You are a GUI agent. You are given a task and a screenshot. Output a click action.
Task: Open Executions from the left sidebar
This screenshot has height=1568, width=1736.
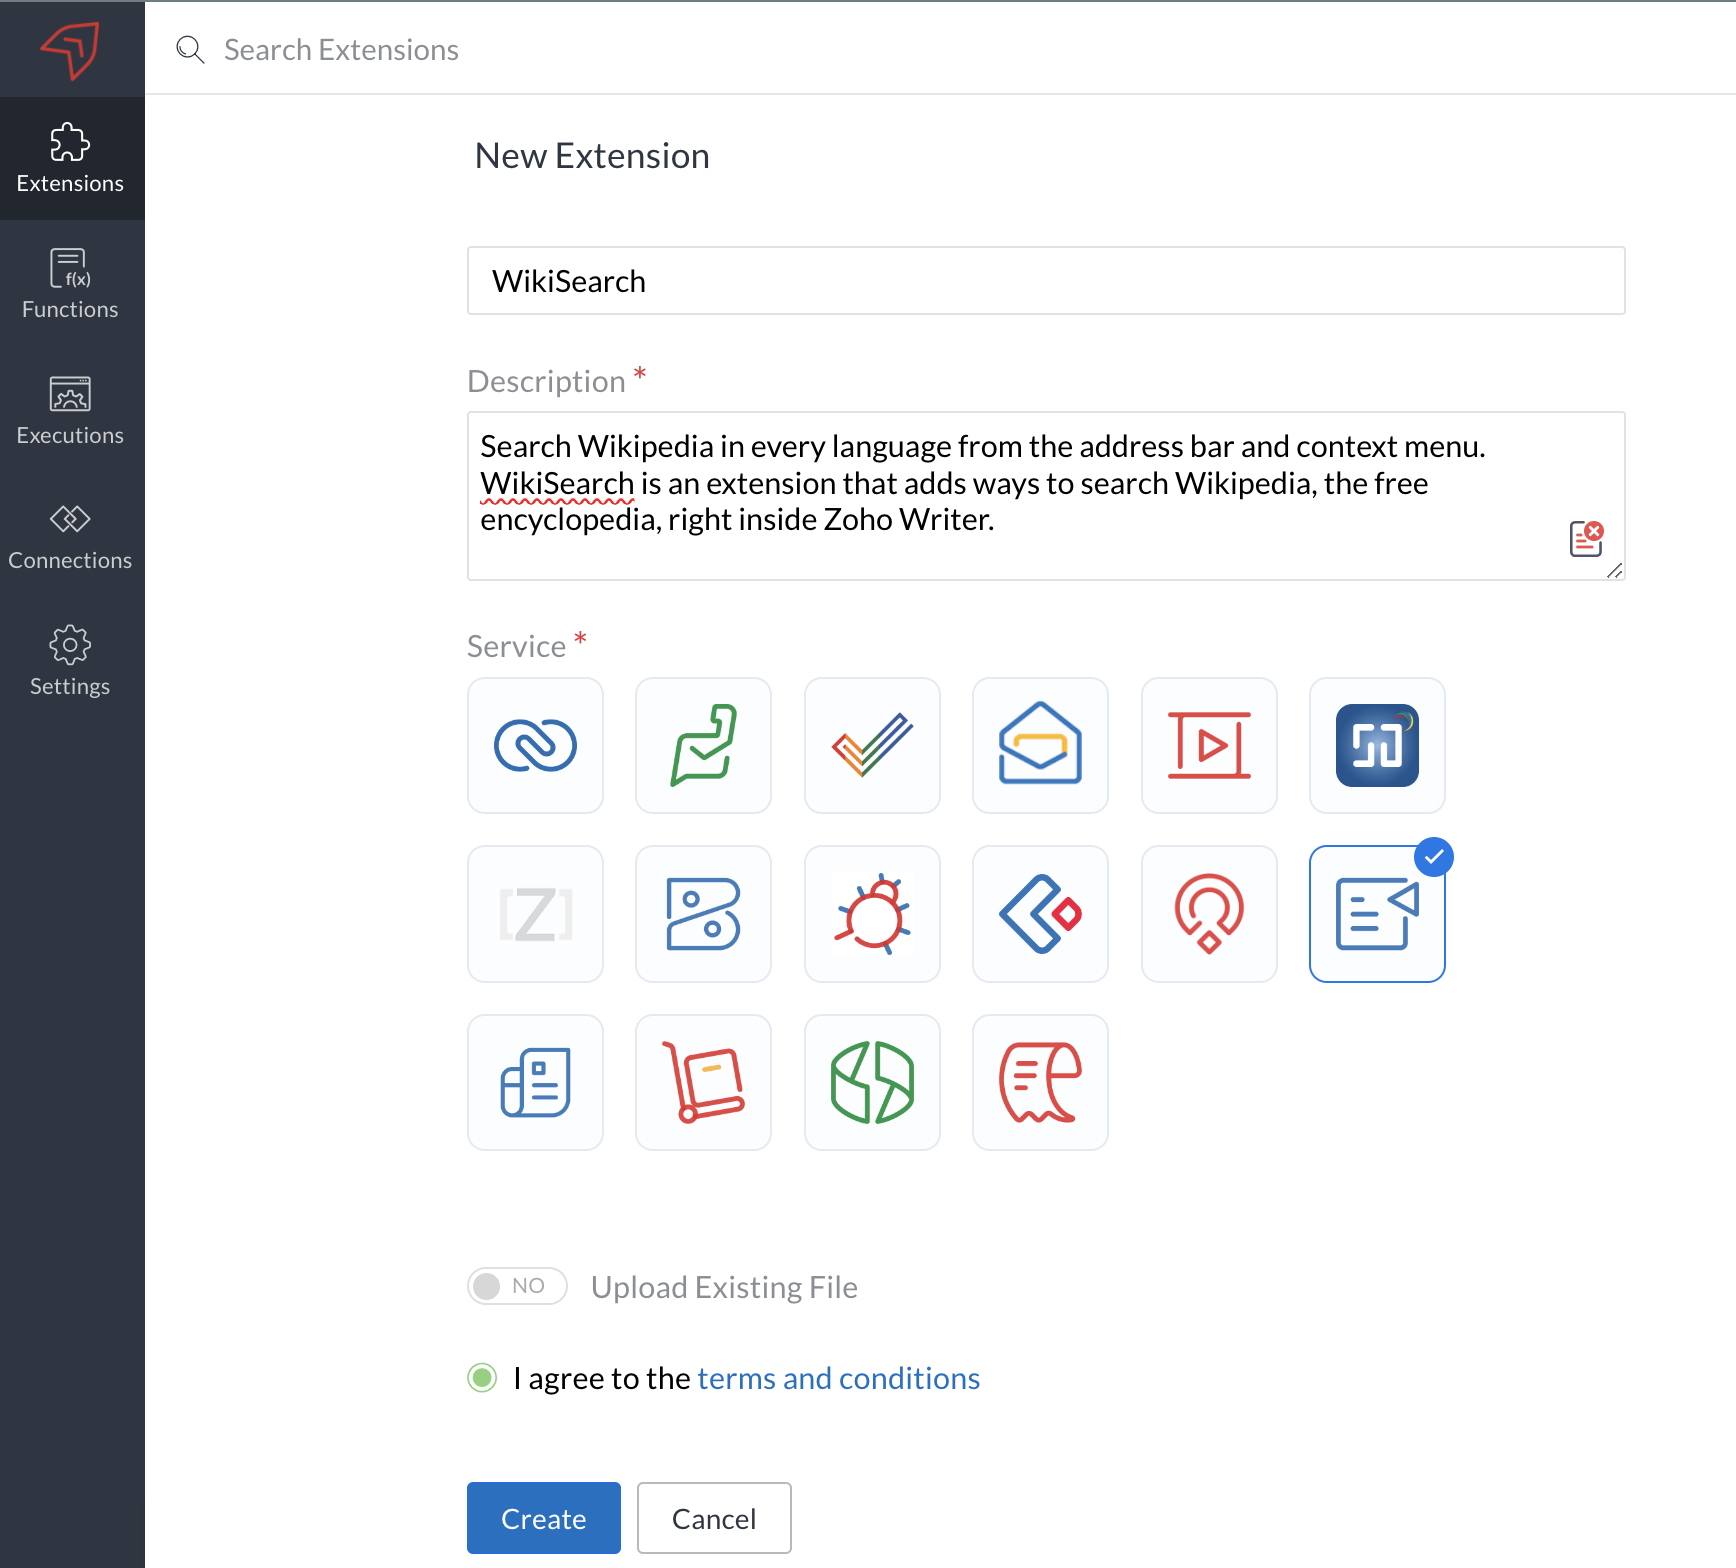(70, 411)
